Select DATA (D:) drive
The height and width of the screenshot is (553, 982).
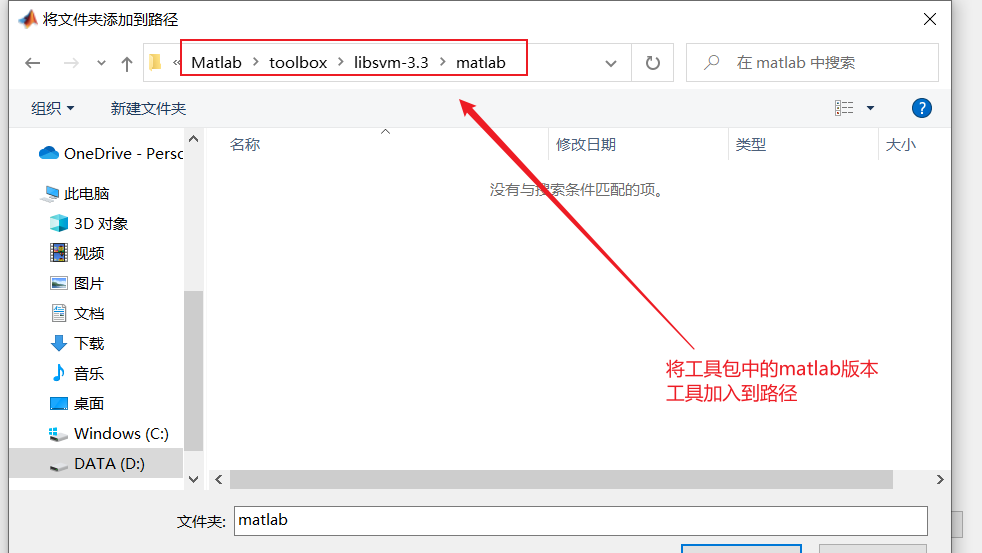coord(96,463)
